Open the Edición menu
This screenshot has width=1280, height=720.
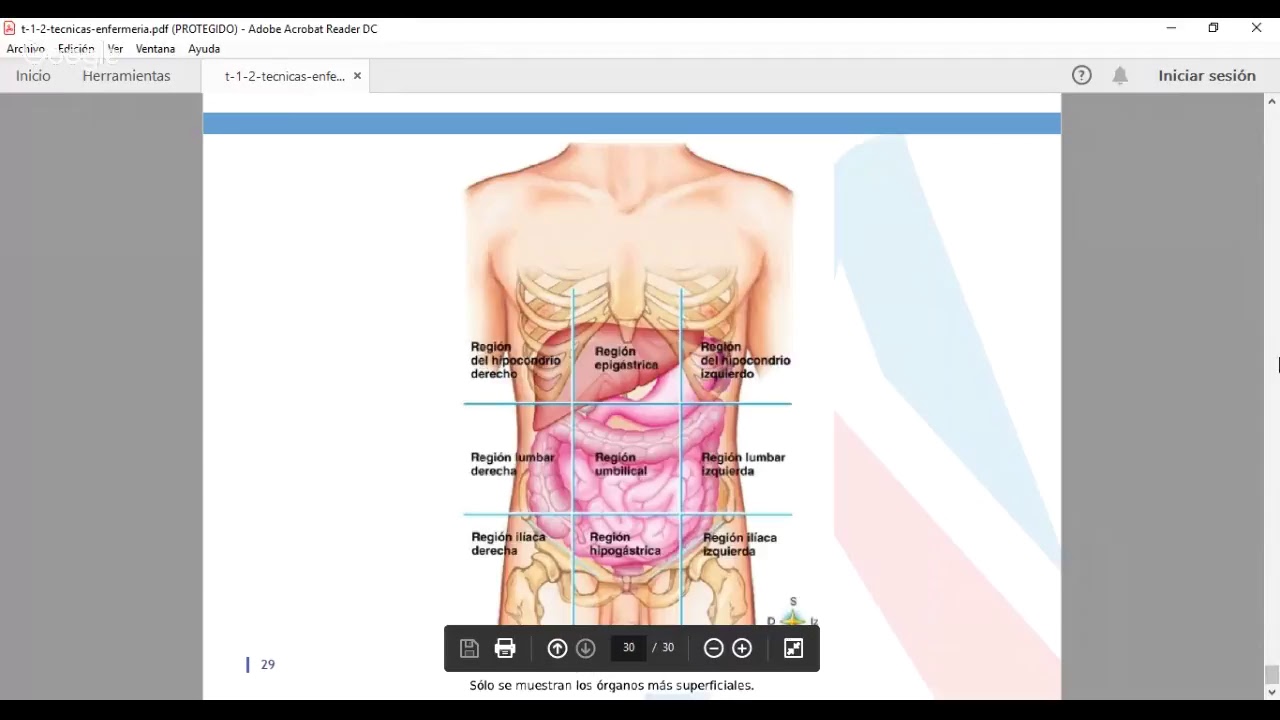tap(76, 48)
